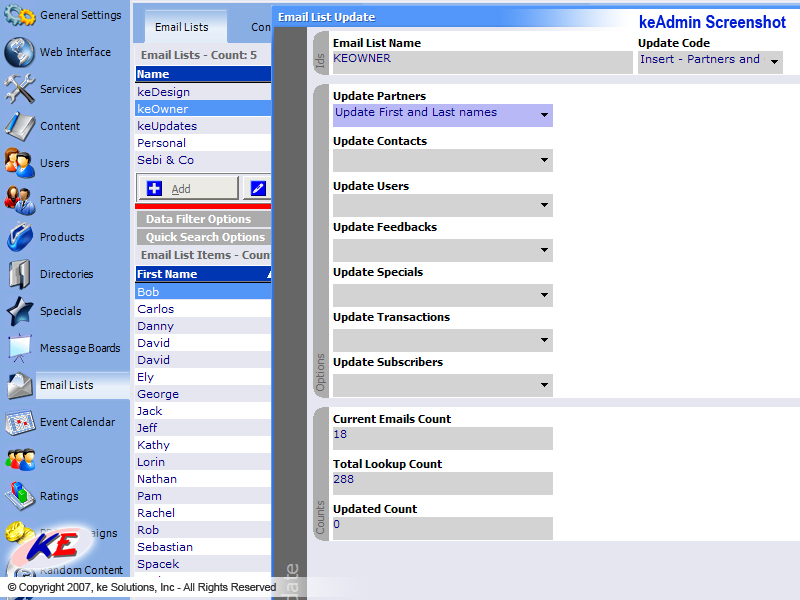Click the Updated Count field
800x600 pixels.
pos(442,528)
